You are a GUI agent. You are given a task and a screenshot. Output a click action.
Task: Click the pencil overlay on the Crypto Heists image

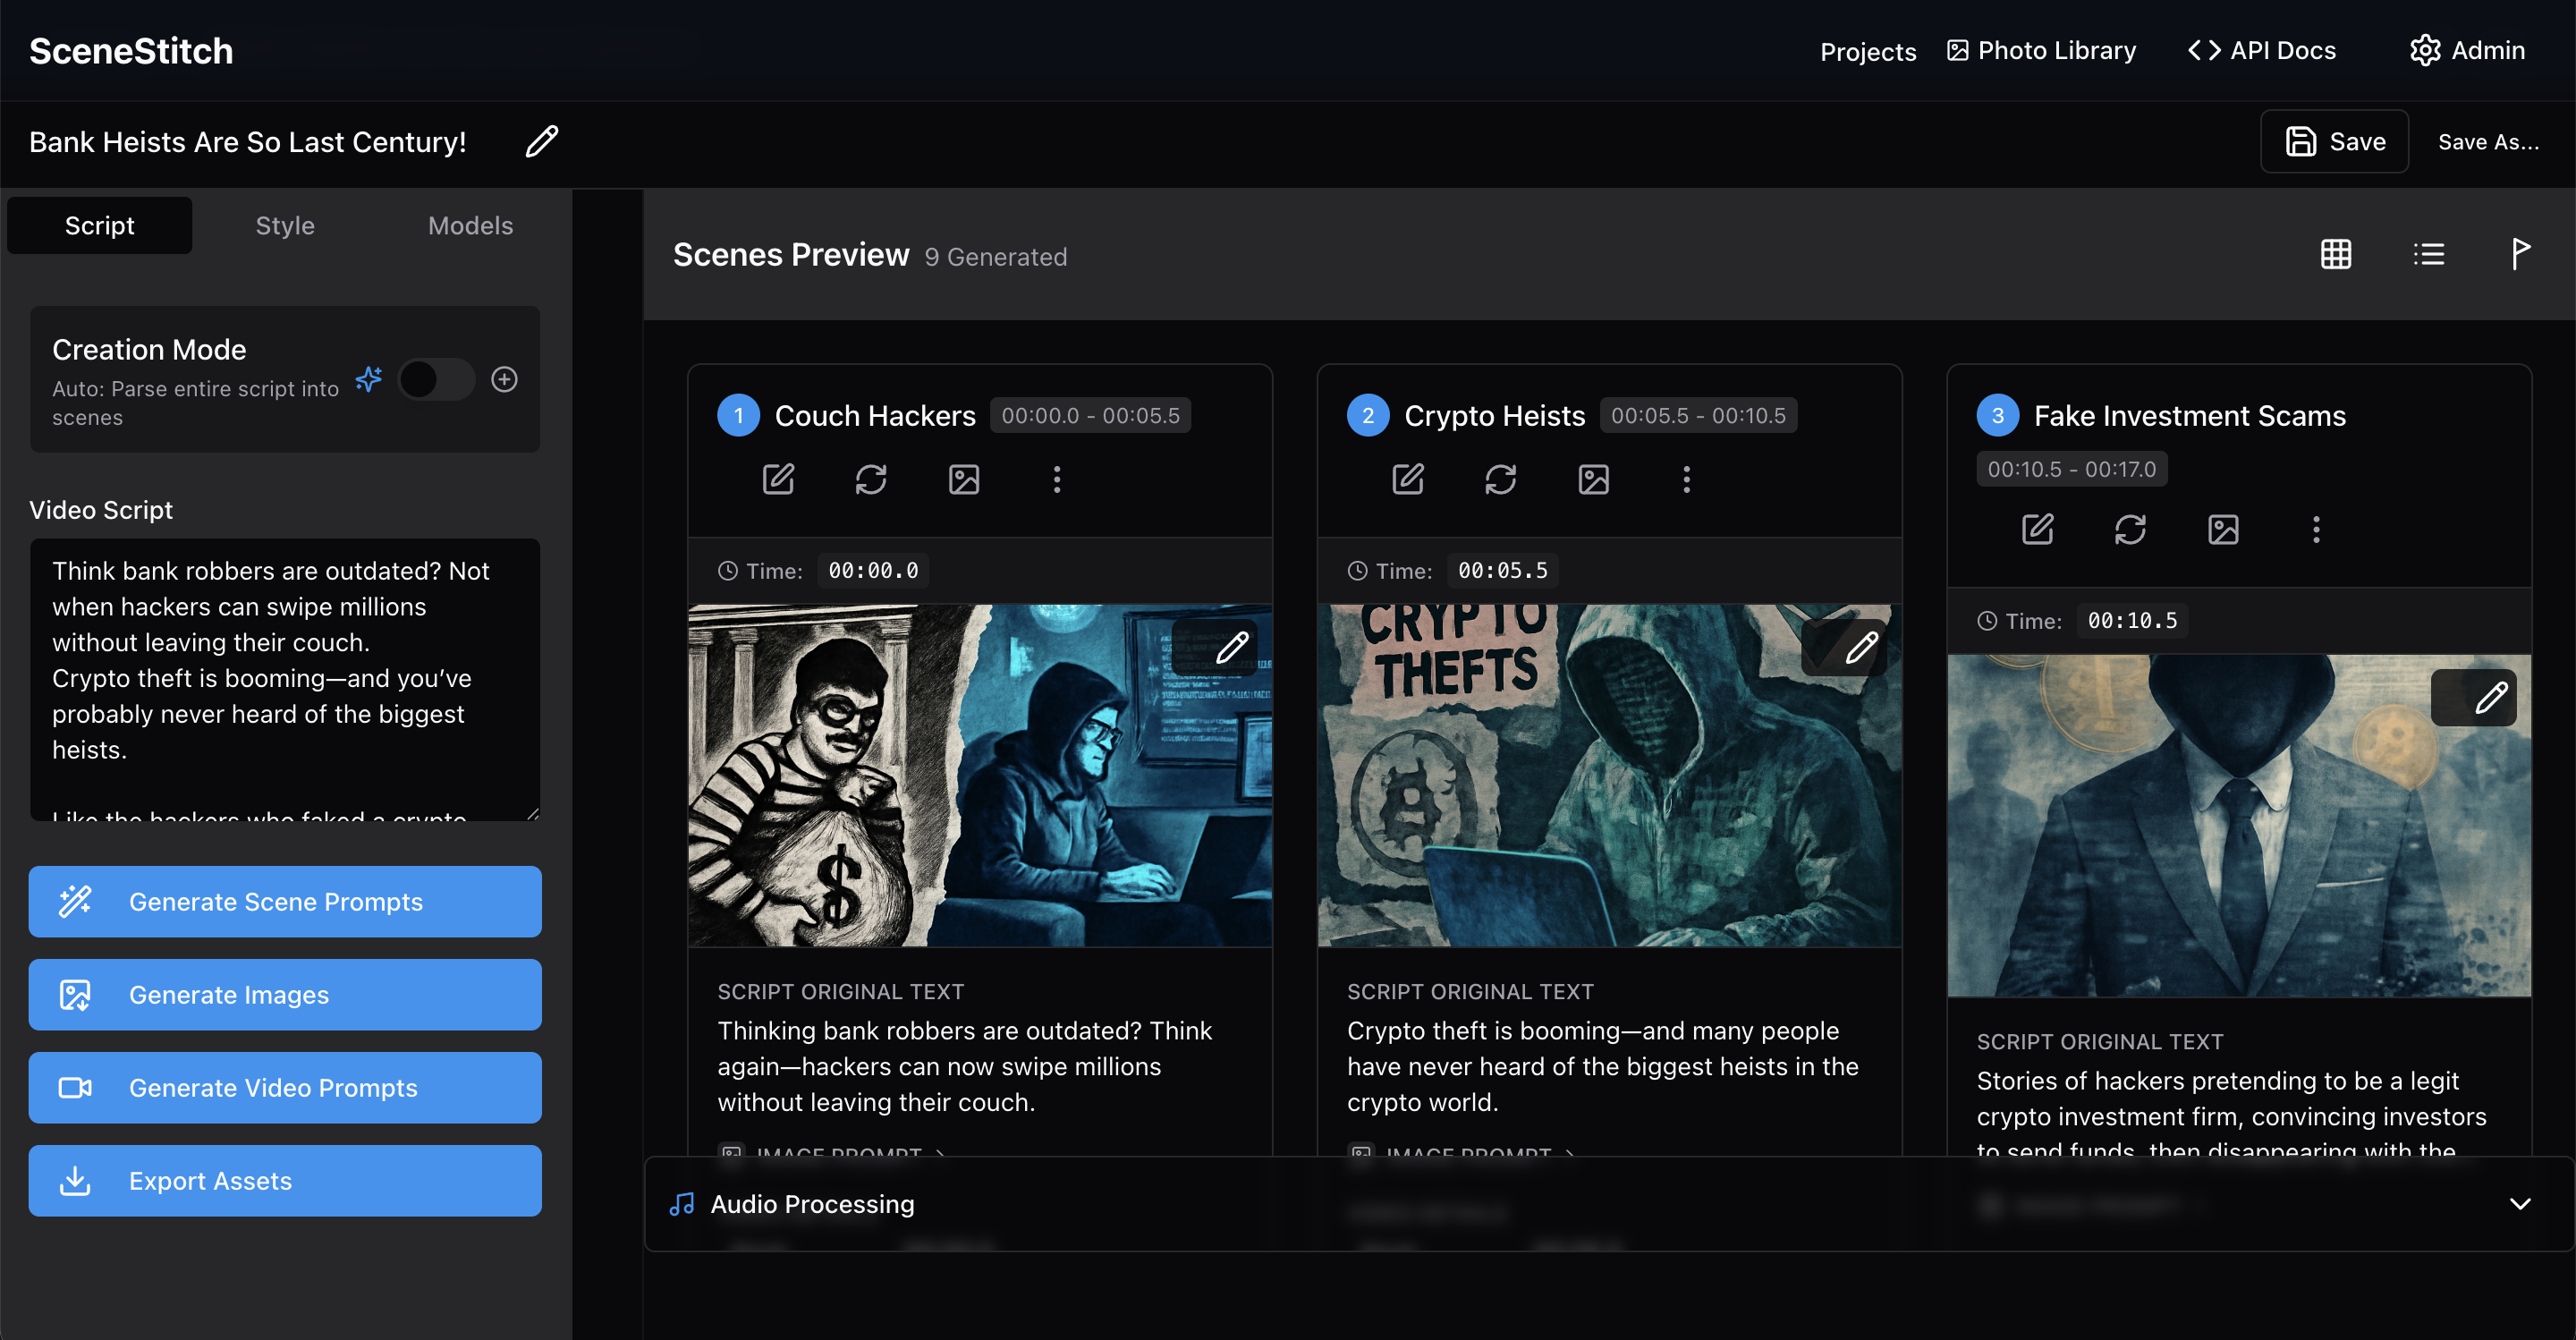1862,647
